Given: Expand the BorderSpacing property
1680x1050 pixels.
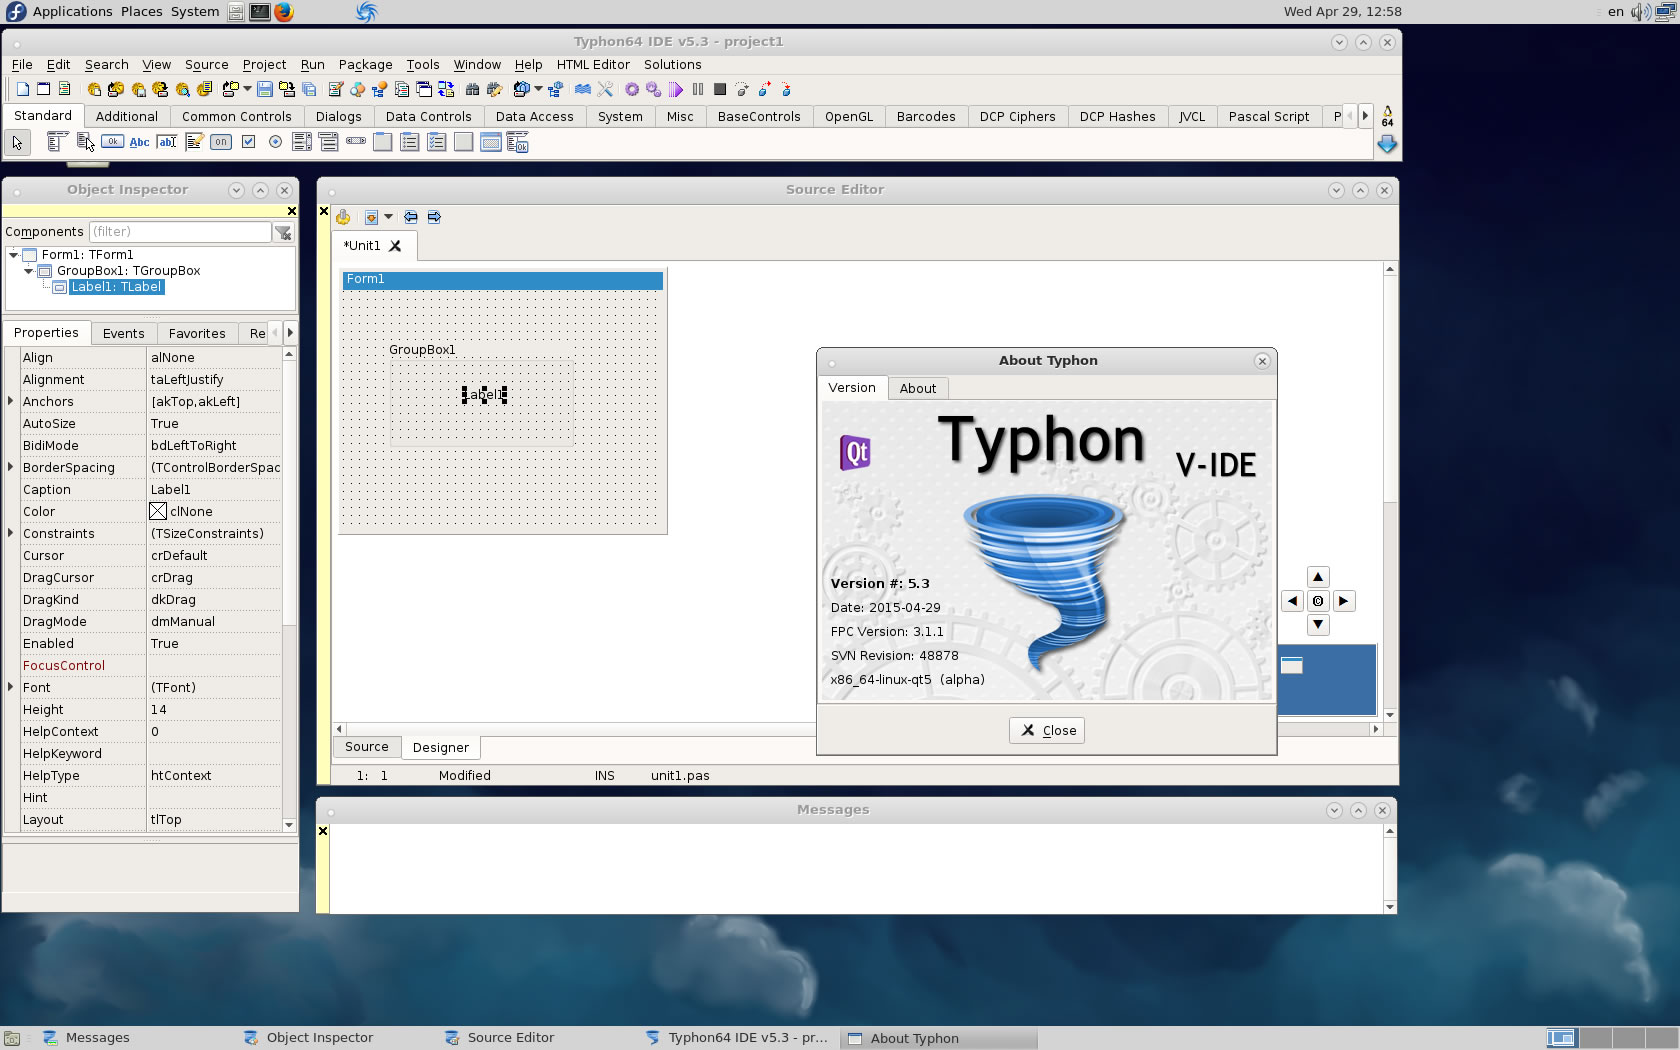Looking at the screenshot, I should pyautogui.click(x=11, y=467).
